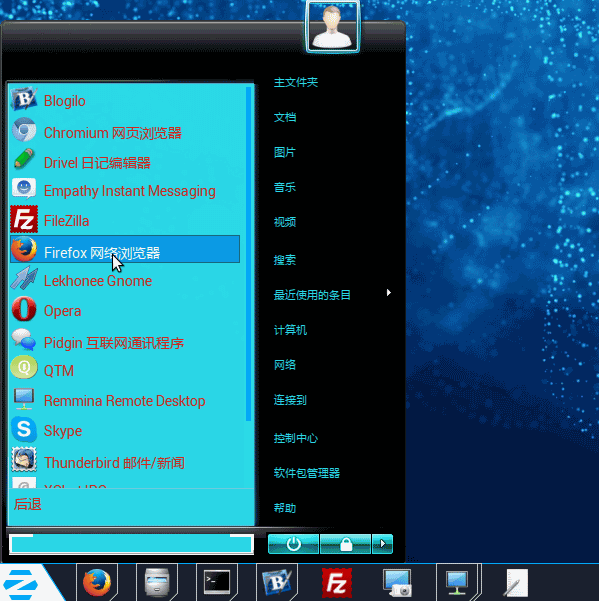599x601 pixels.
Task: Click the Skype icon
Action: coord(24,429)
